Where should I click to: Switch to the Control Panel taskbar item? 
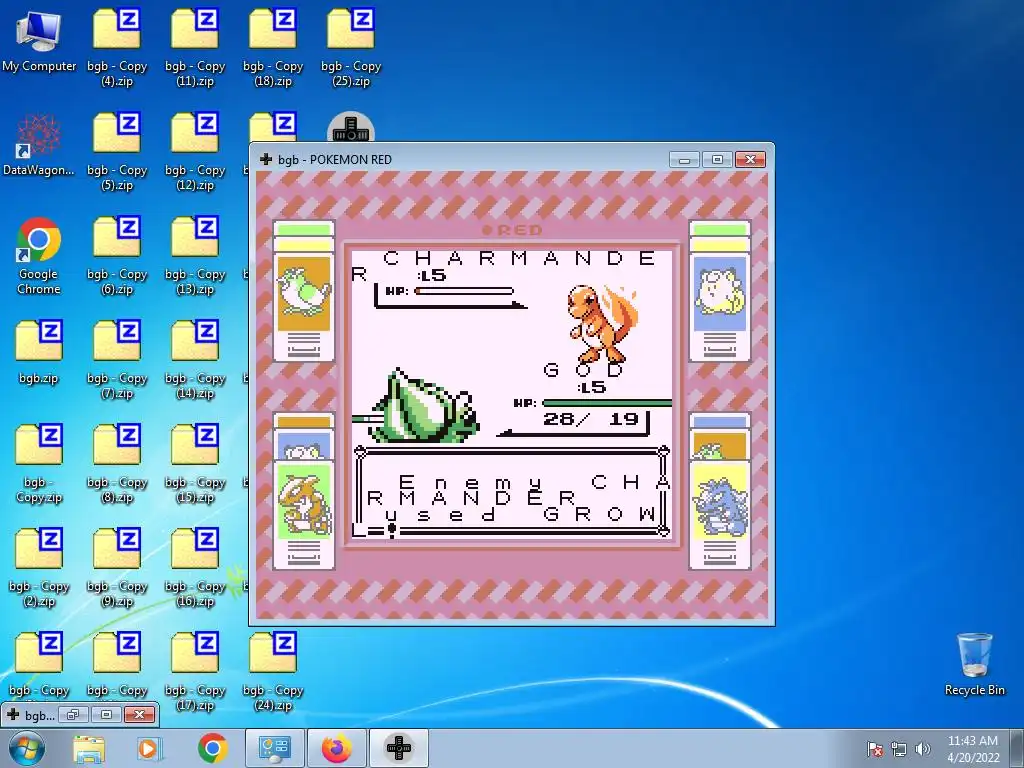(274, 748)
